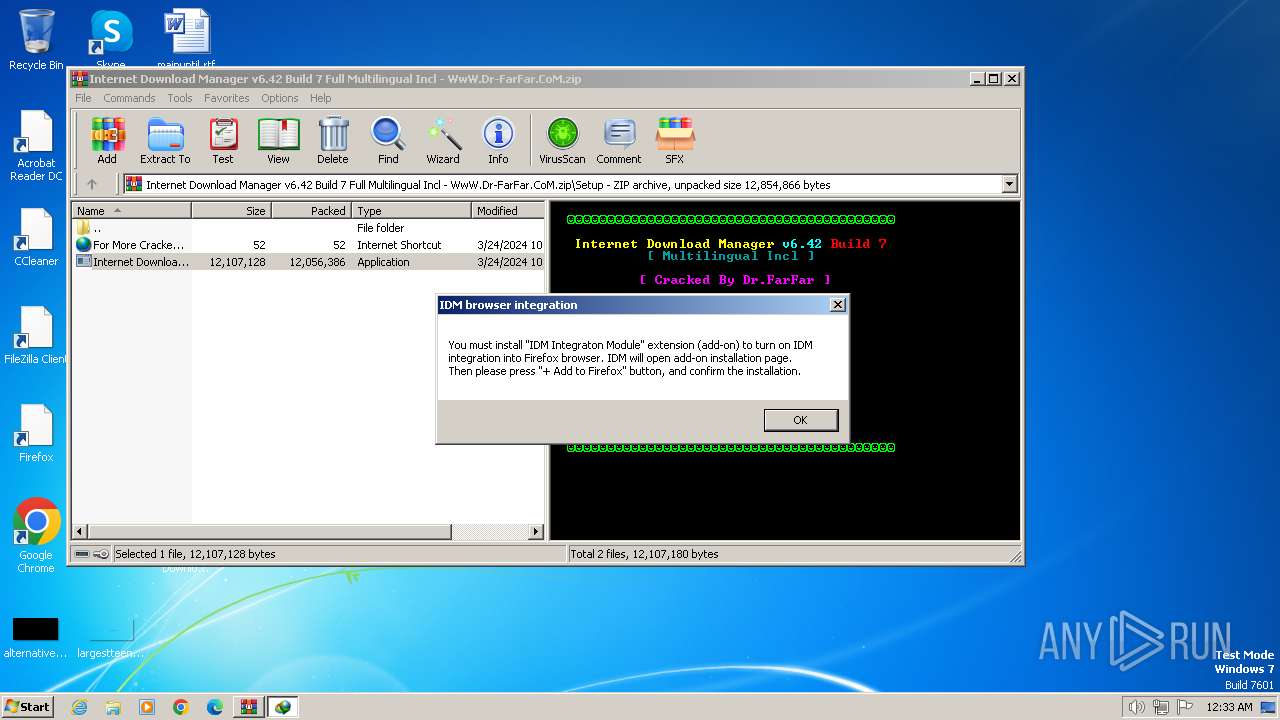The width and height of the screenshot is (1280, 720).
Task: Open the Options menu
Action: [x=280, y=98]
